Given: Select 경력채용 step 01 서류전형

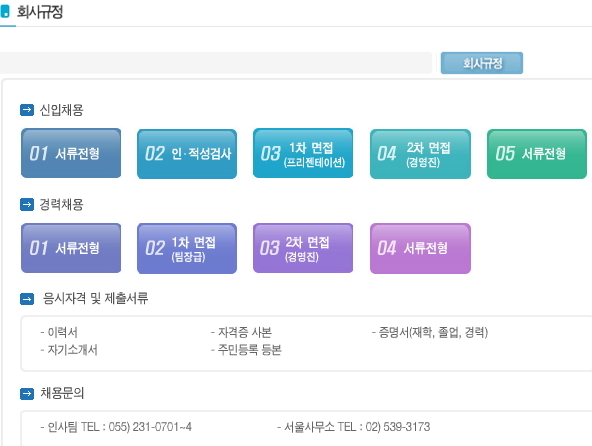Looking at the screenshot, I should tap(71, 248).
